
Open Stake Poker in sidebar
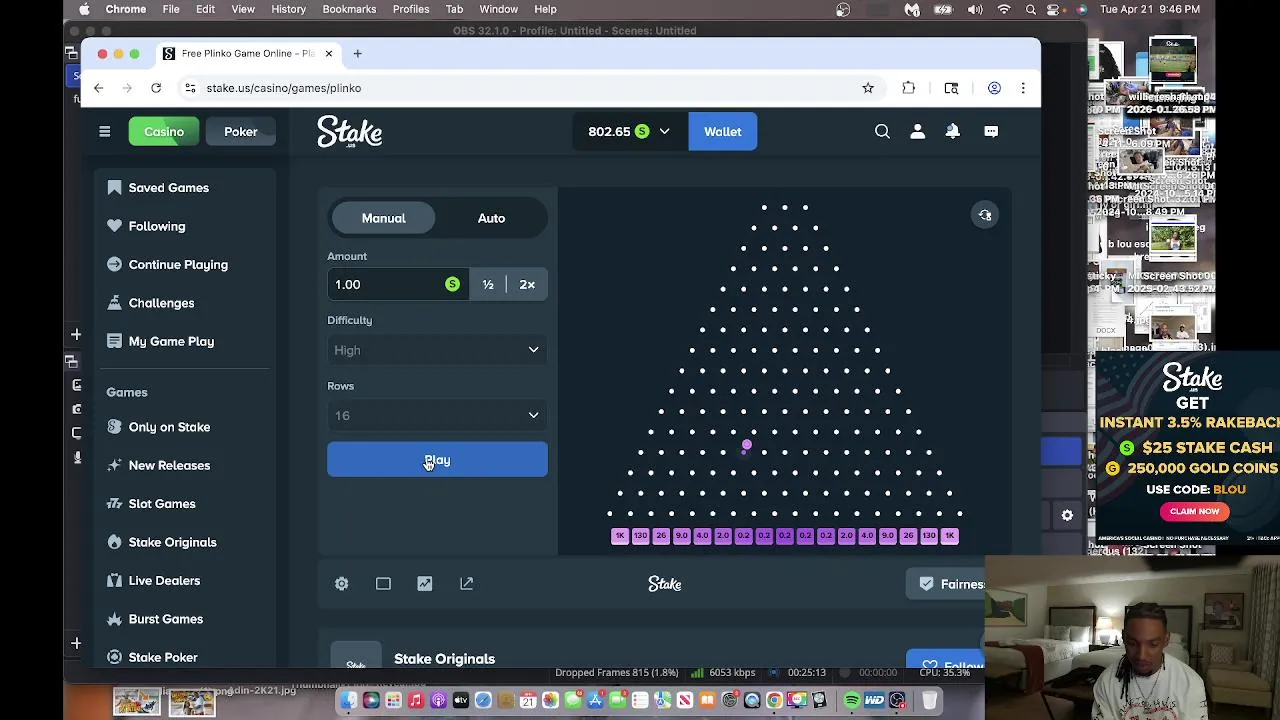(x=163, y=657)
